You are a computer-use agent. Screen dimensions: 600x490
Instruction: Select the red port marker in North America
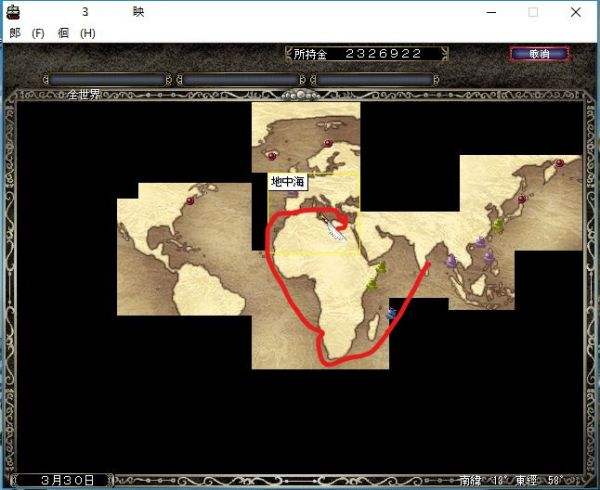pyautogui.click(x=189, y=198)
